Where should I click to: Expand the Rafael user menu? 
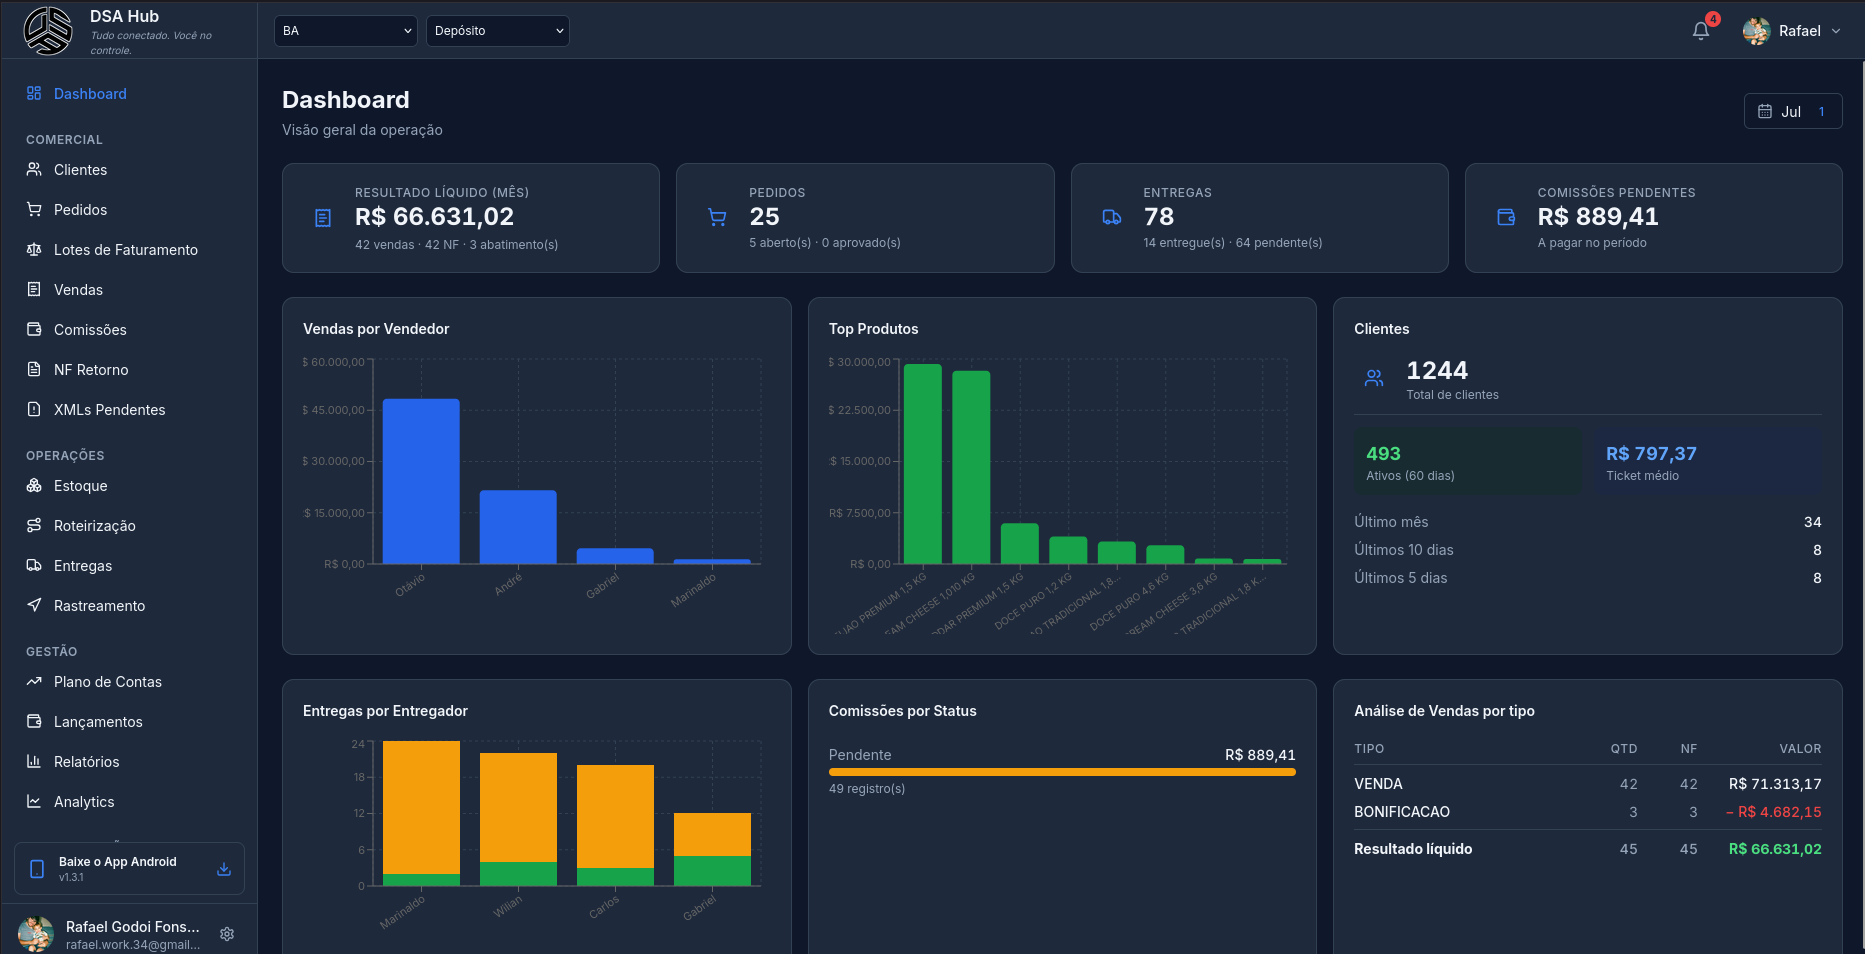coord(1792,31)
